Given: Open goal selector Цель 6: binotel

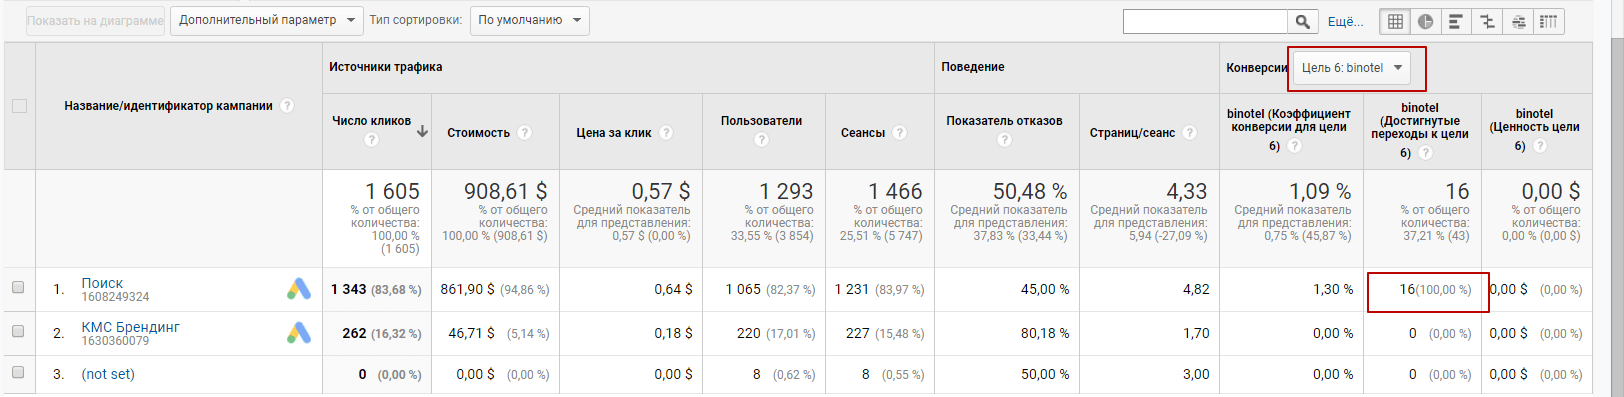Looking at the screenshot, I should (x=1351, y=68).
